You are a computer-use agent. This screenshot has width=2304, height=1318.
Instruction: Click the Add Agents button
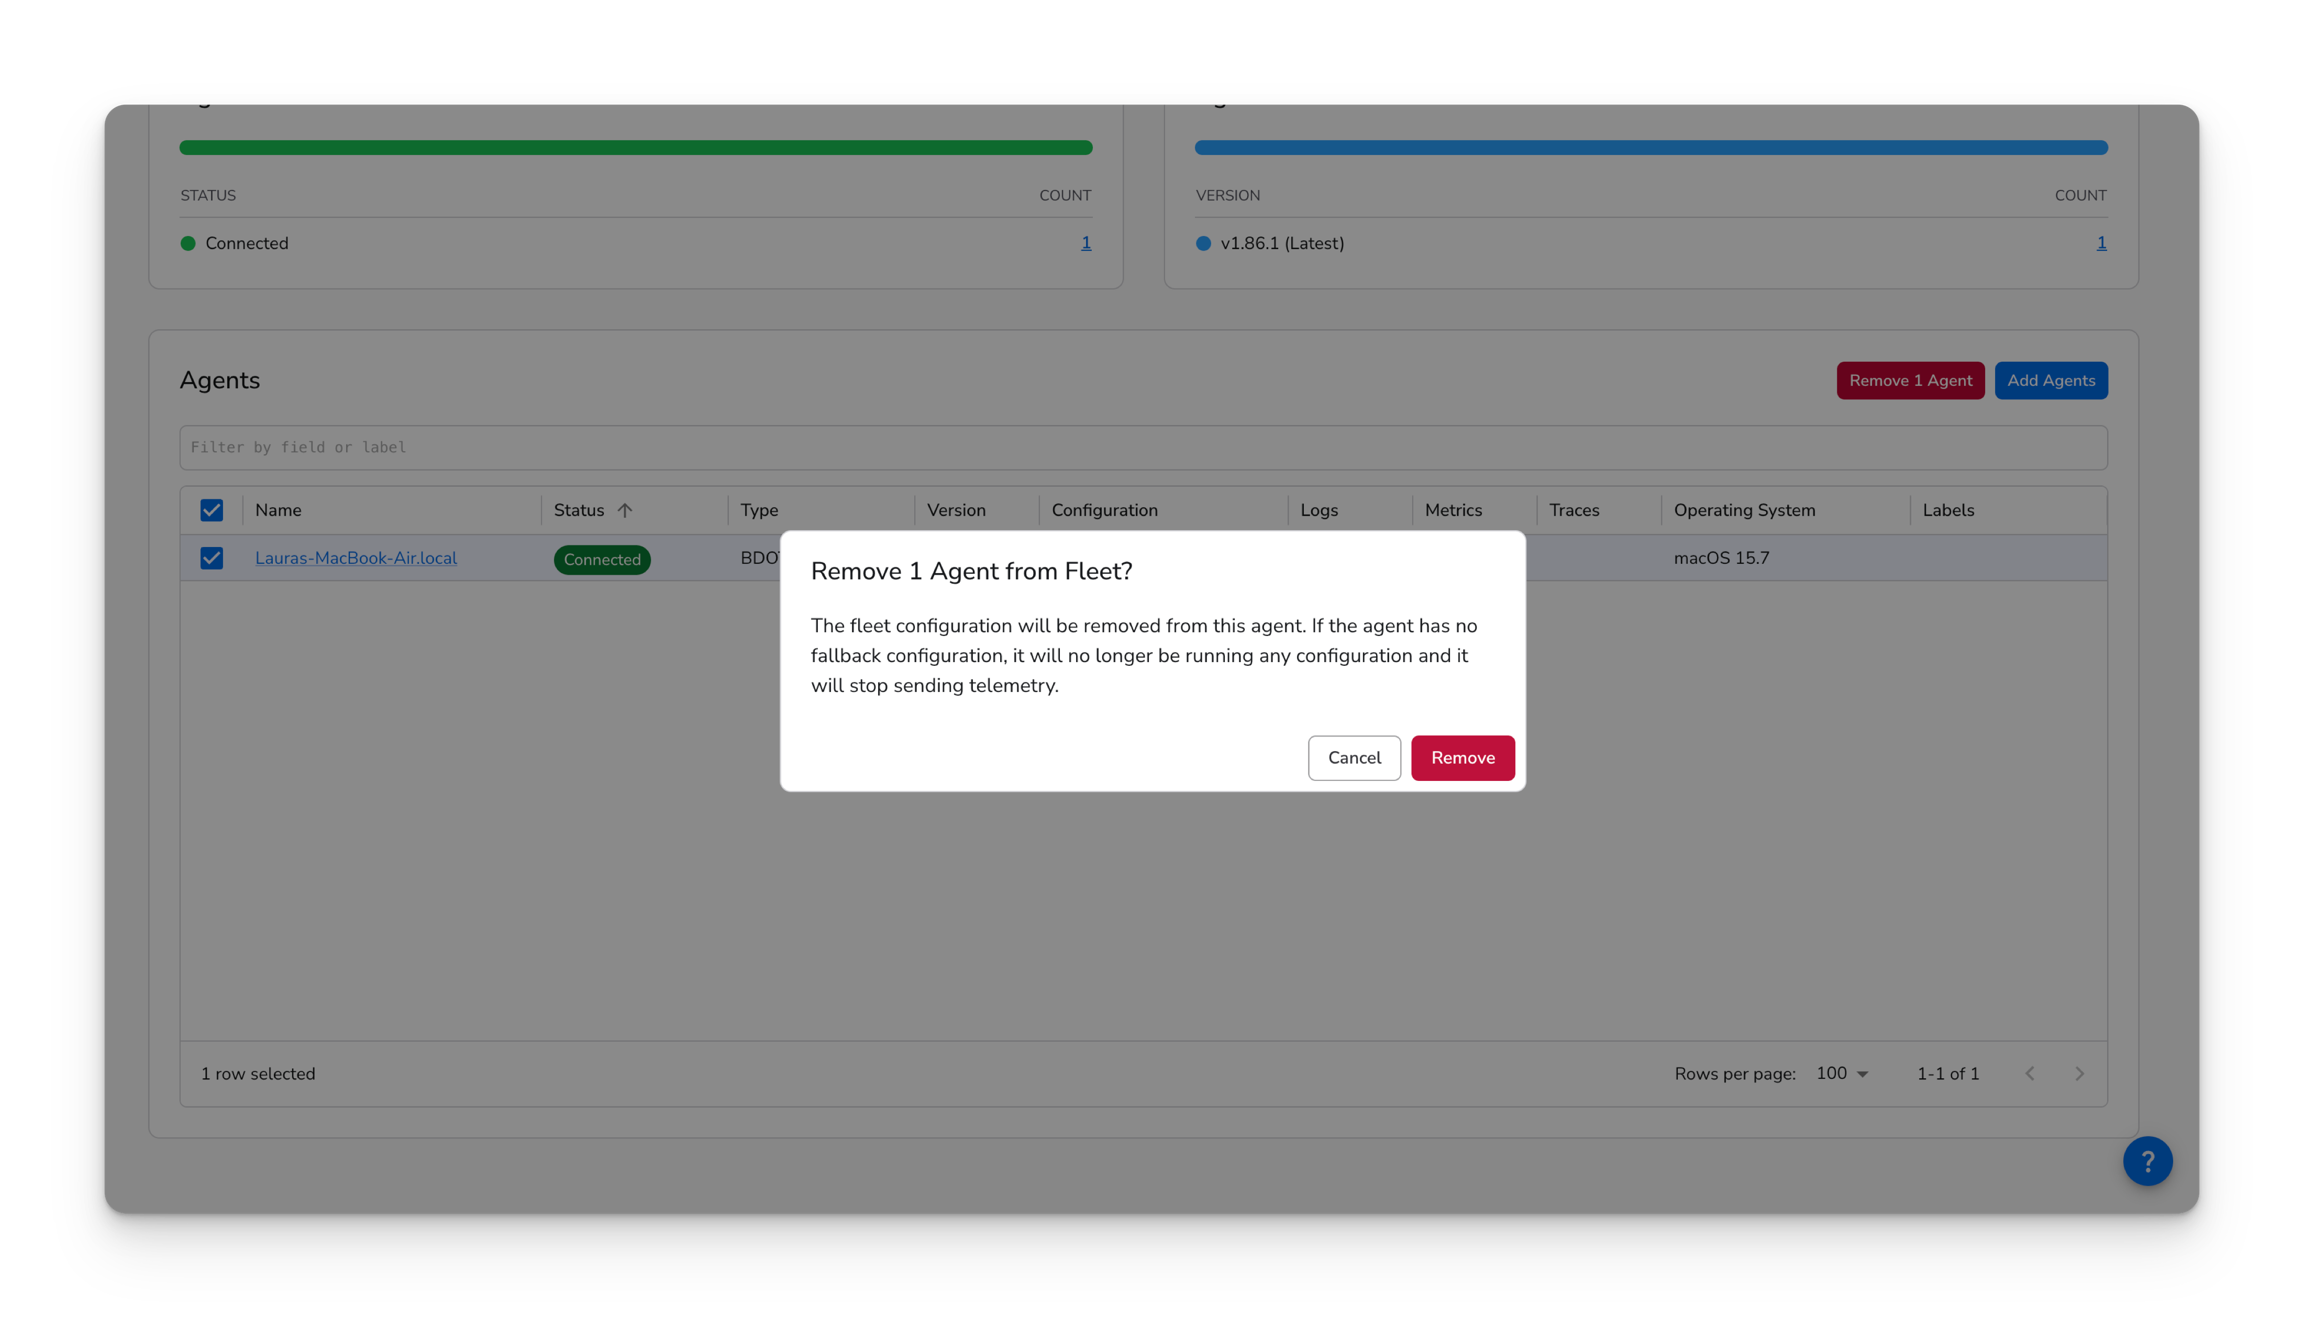(x=2050, y=380)
